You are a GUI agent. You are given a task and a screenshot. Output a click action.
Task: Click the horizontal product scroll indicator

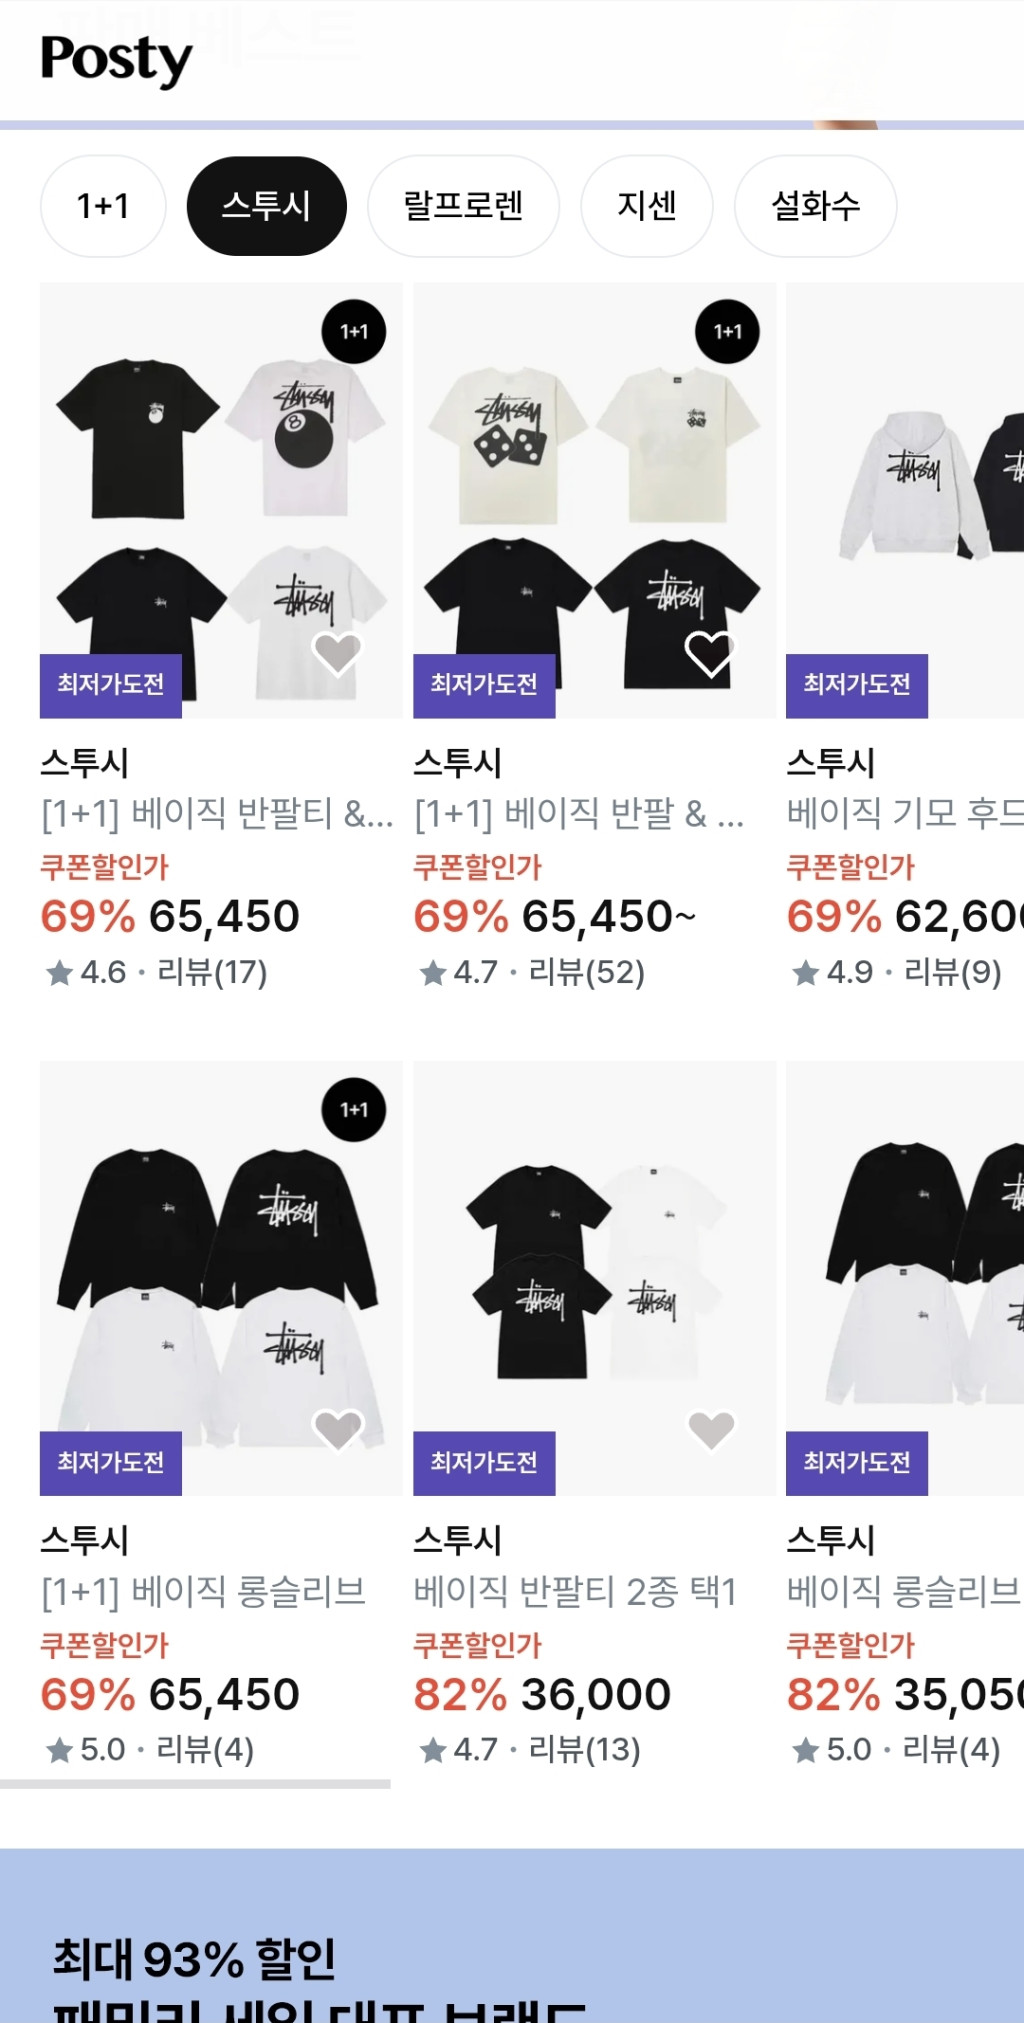coord(195,1784)
